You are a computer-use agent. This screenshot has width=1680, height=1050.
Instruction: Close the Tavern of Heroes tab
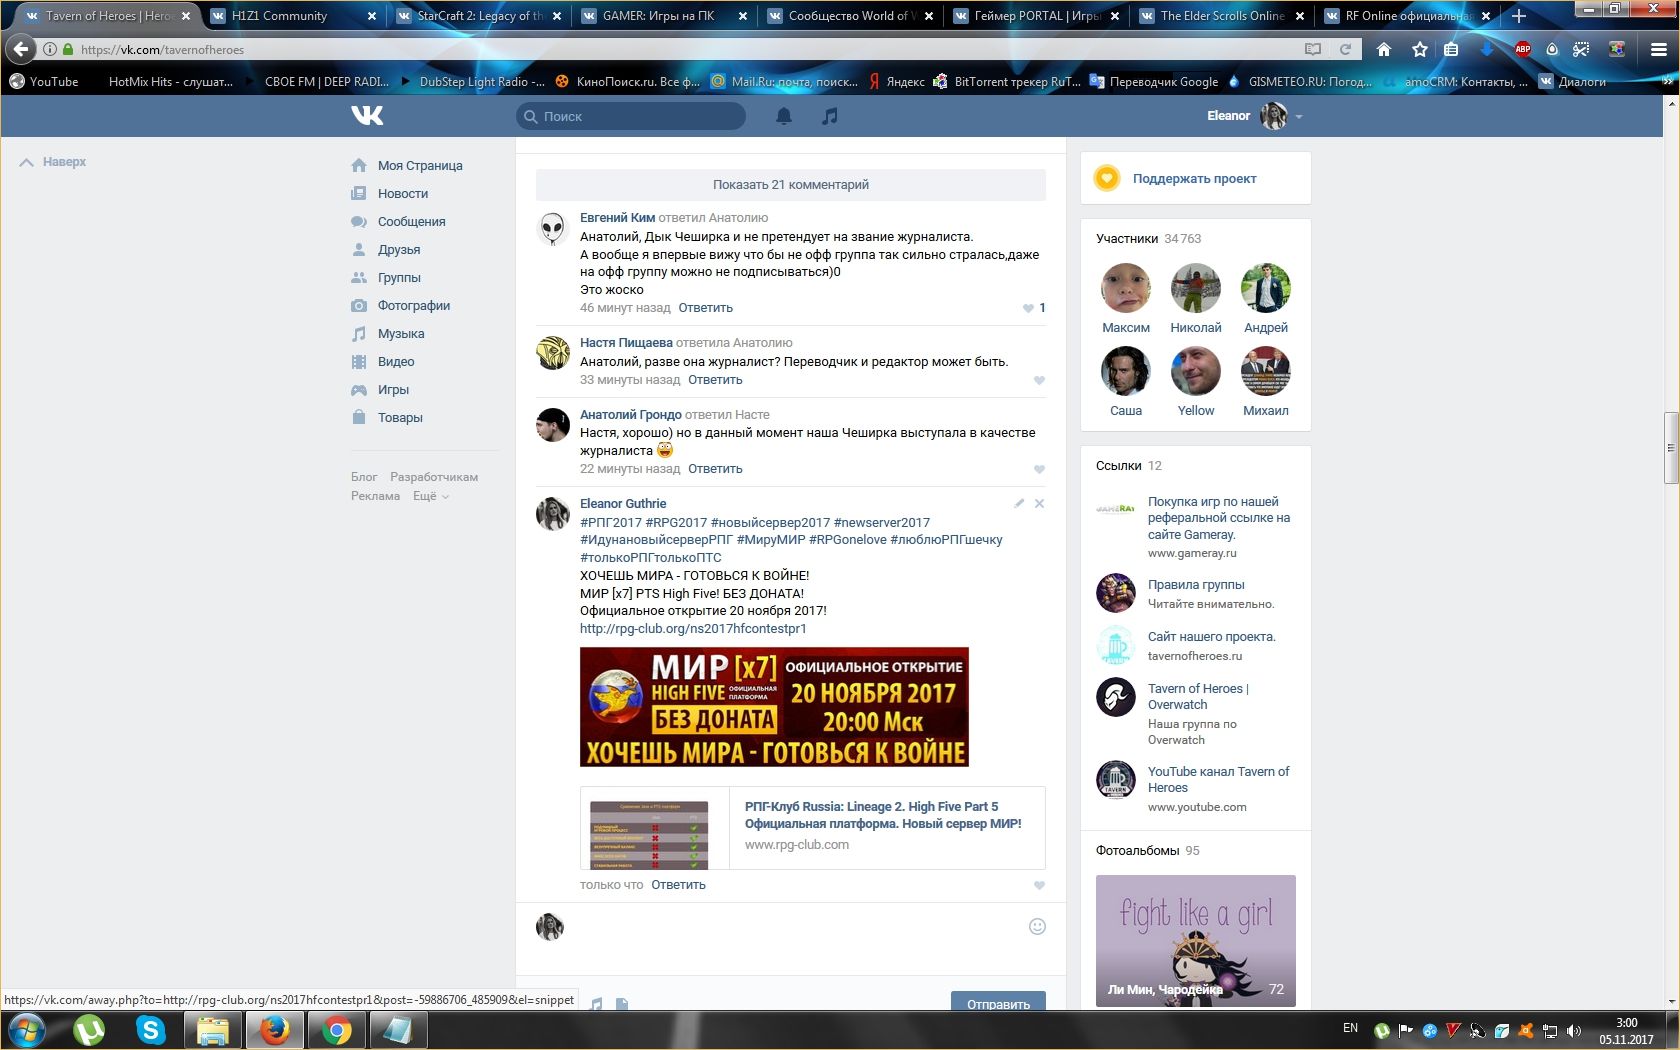click(186, 16)
